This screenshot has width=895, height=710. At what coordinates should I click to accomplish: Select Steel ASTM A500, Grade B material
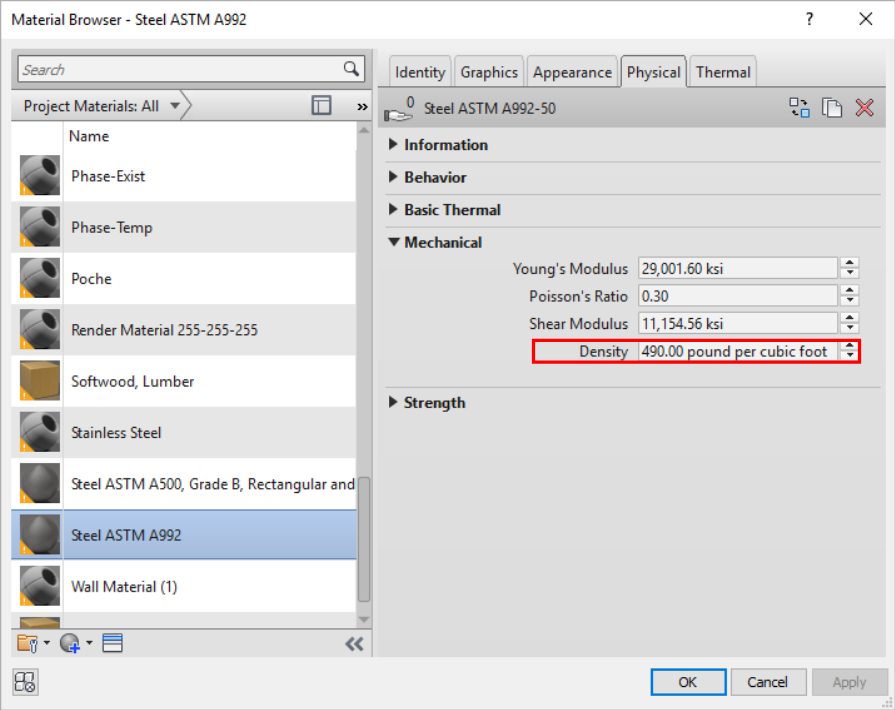pos(183,483)
